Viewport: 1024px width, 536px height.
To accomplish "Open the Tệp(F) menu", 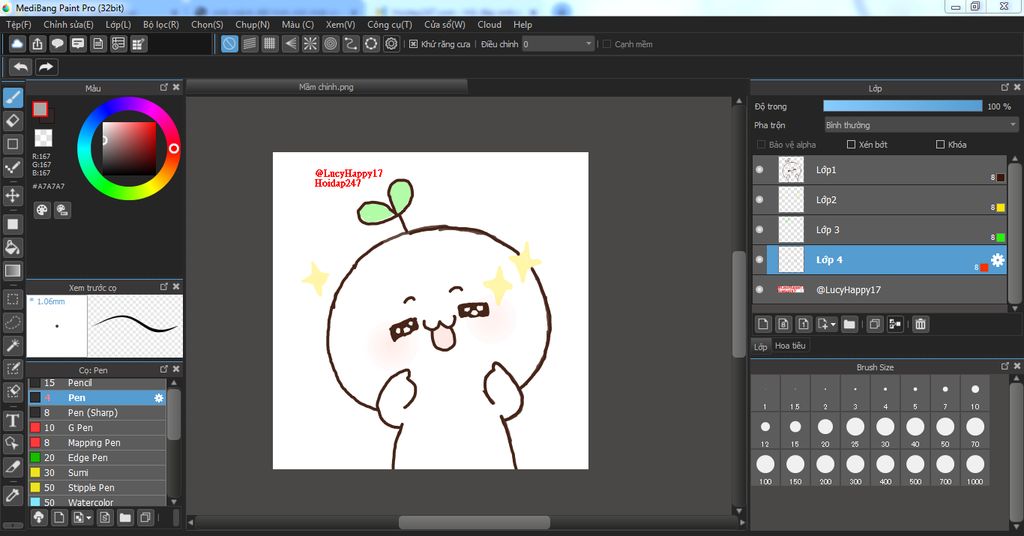I will (x=18, y=24).
